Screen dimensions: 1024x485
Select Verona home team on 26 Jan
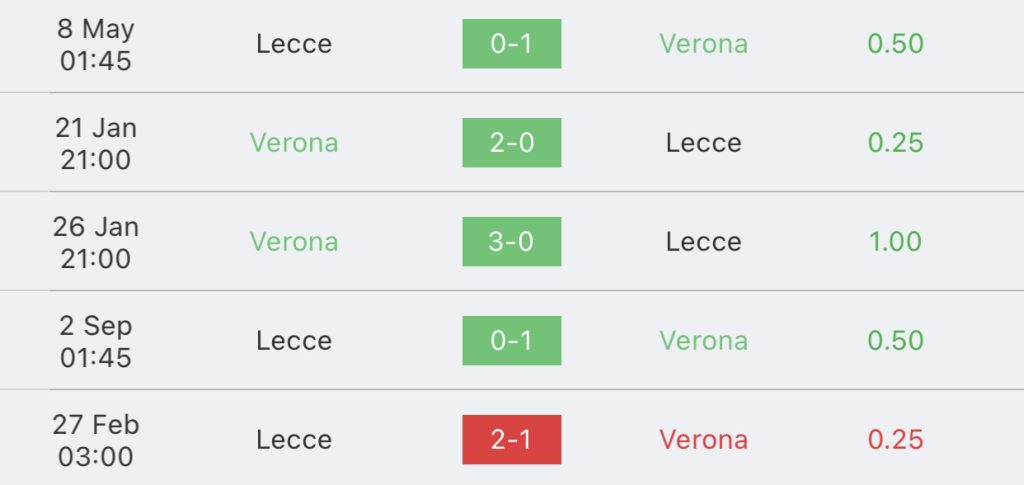point(294,242)
